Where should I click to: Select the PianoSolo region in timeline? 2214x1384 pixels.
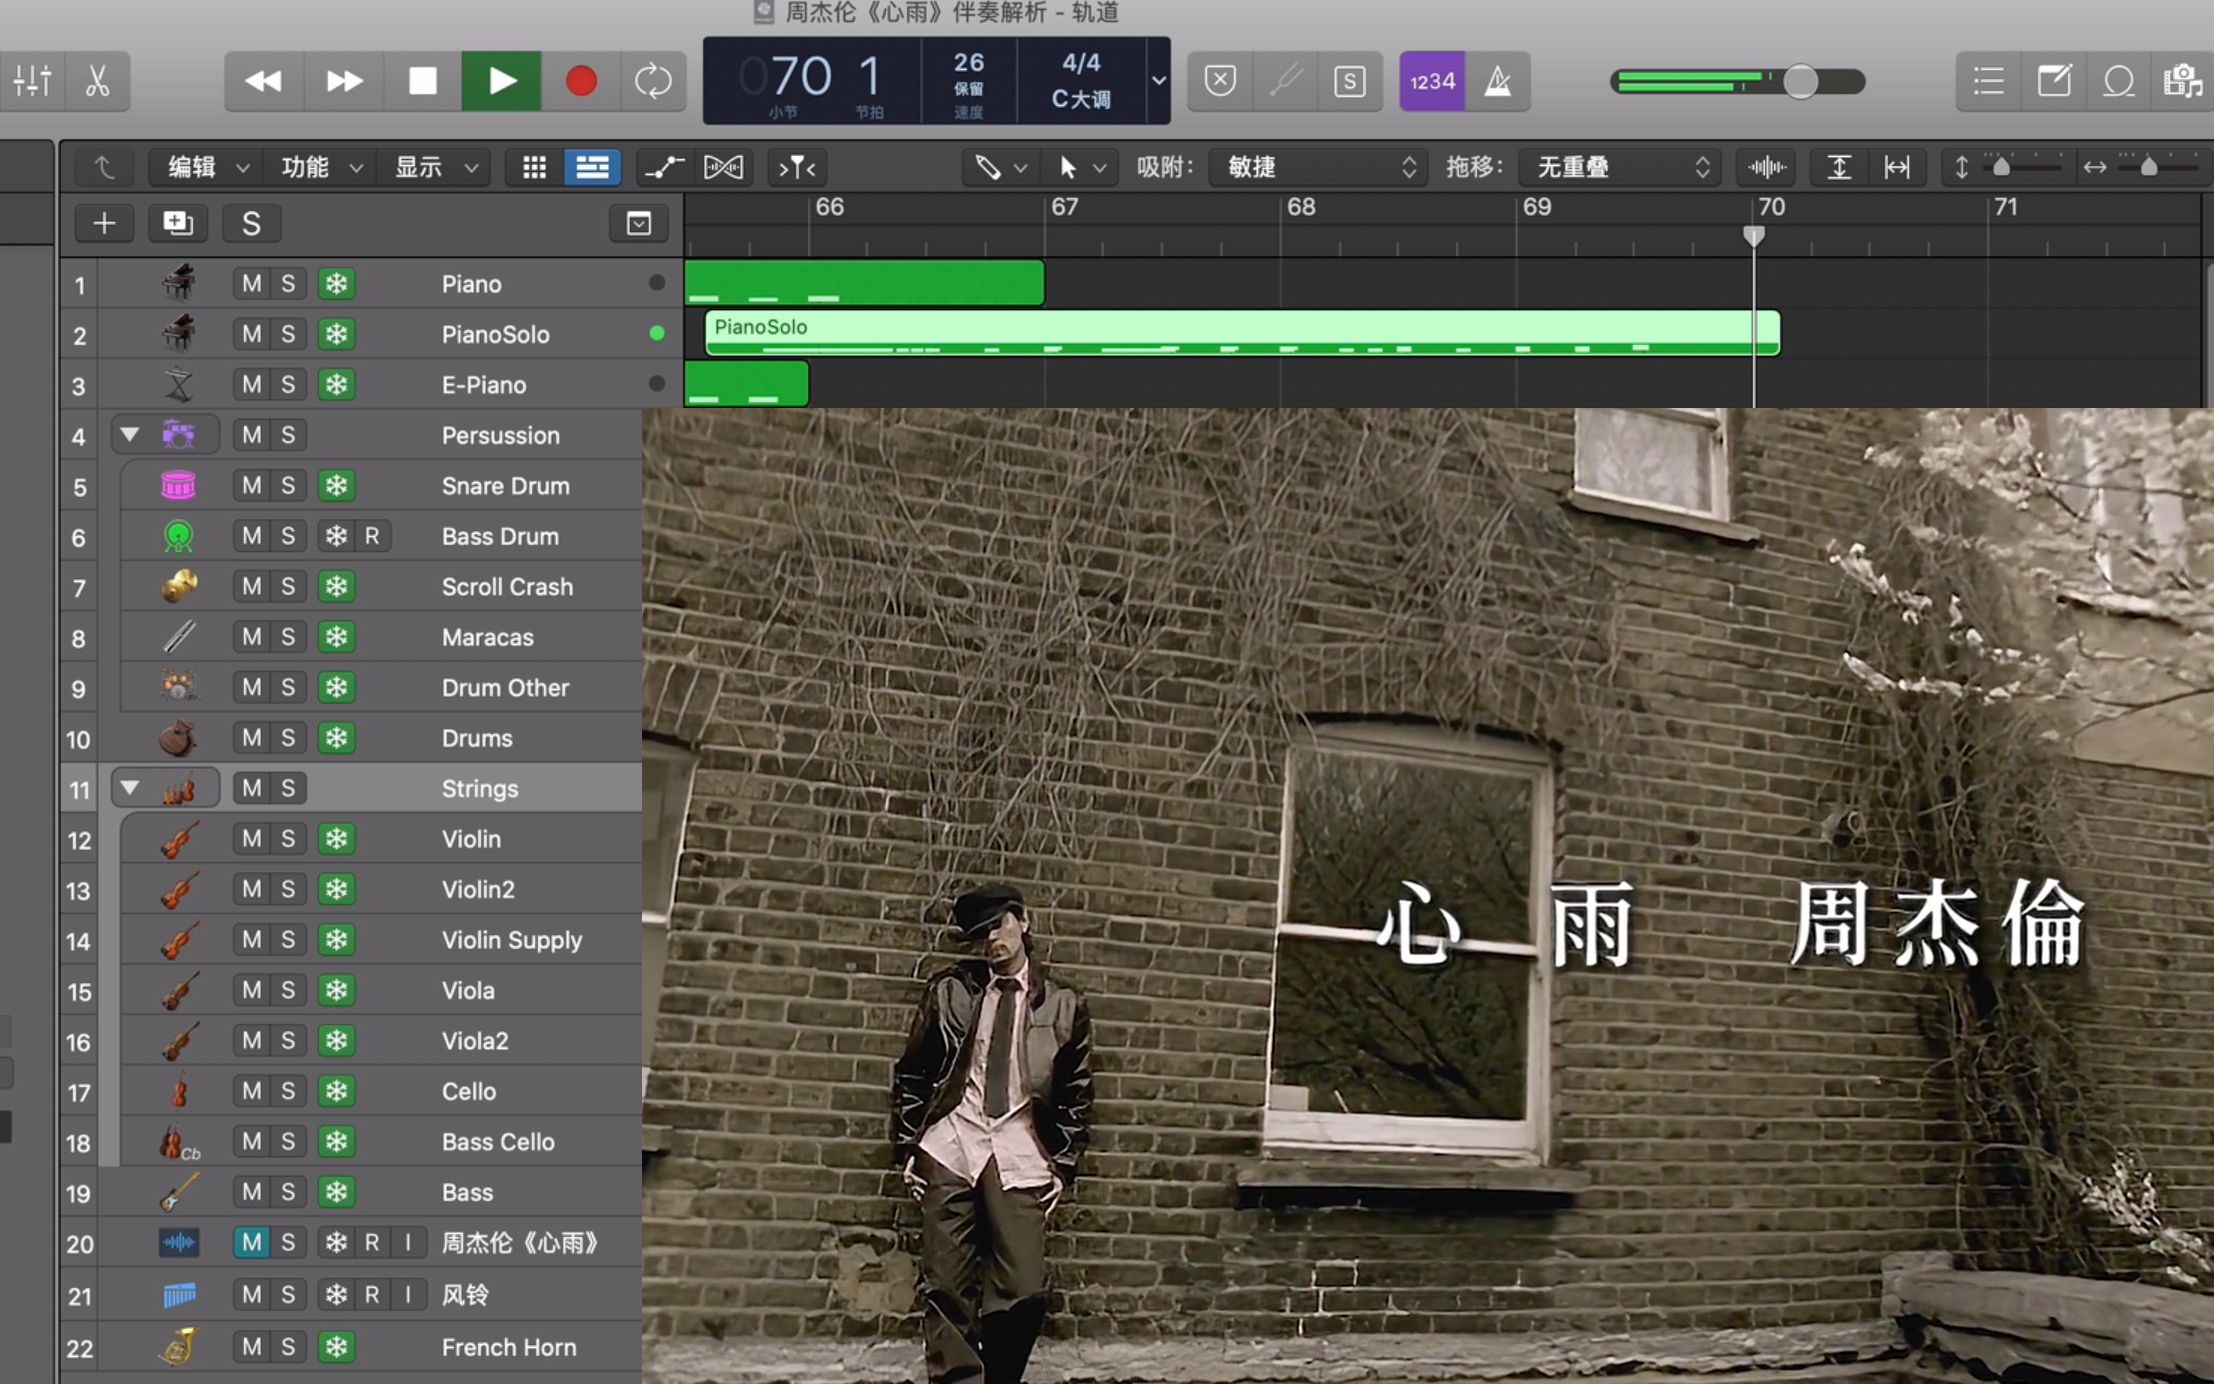click(1242, 333)
